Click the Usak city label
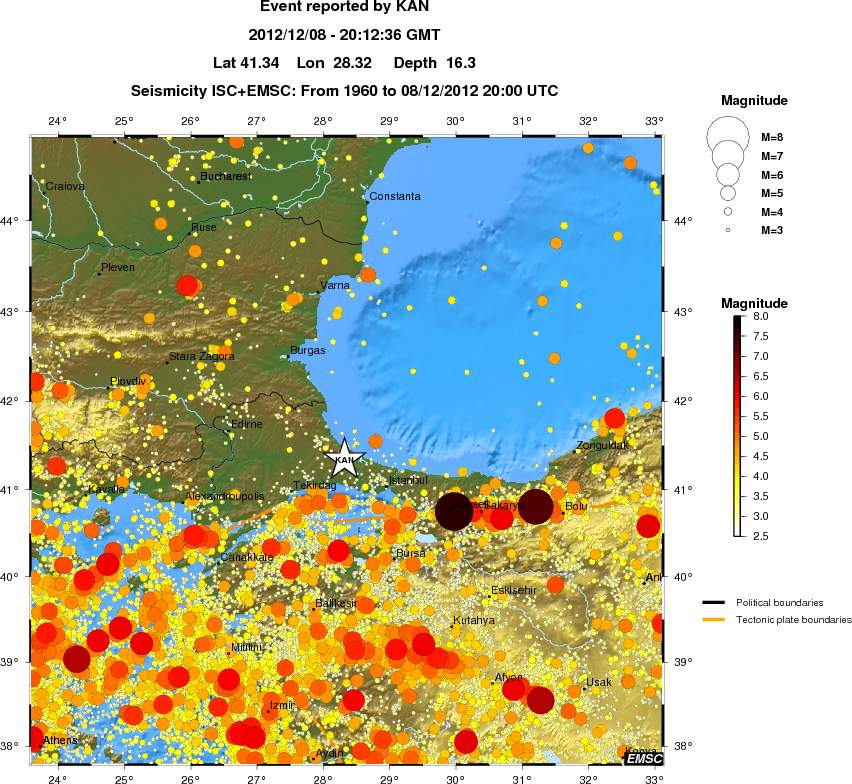The height and width of the screenshot is (784, 852). [x=599, y=682]
